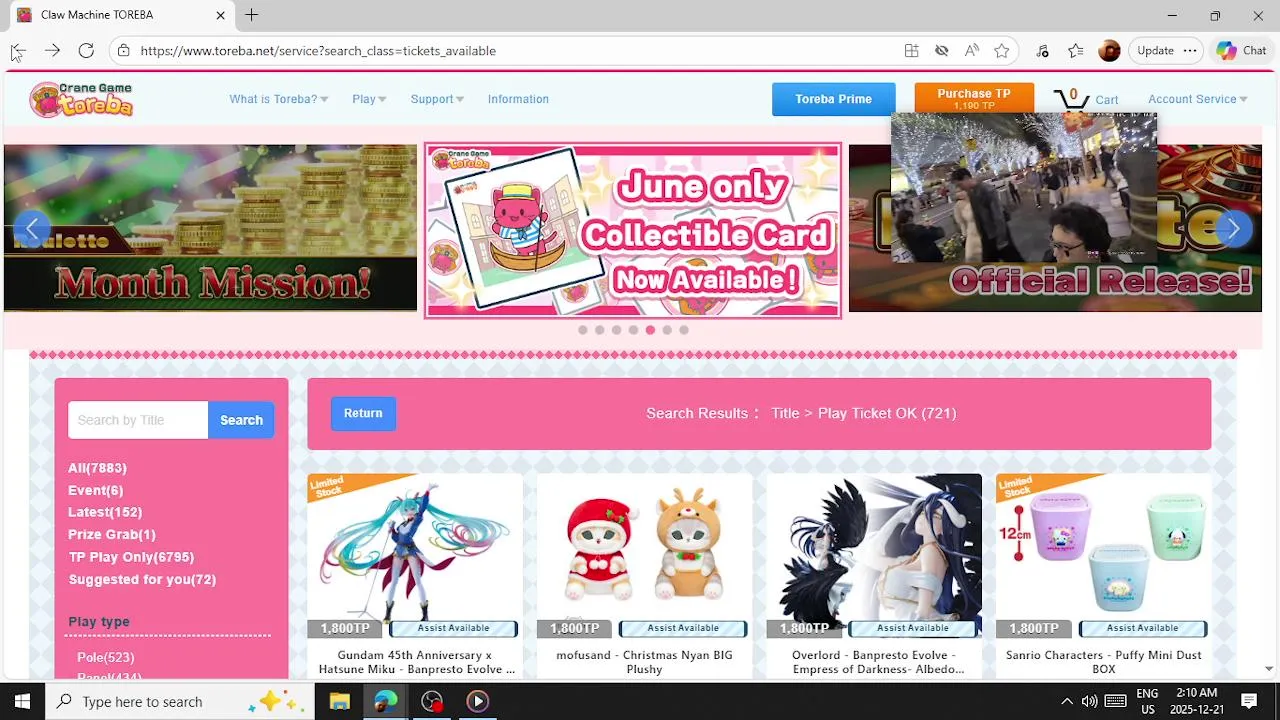Open File Explorer from taskbar
The width and height of the screenshot is (1280, 720).
point(339,701)
